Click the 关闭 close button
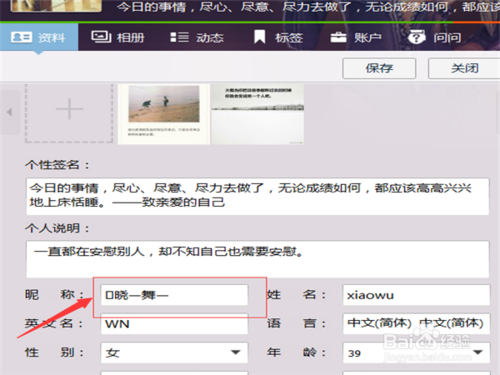Viewport: 500px width, 375px height. point(464,68)
